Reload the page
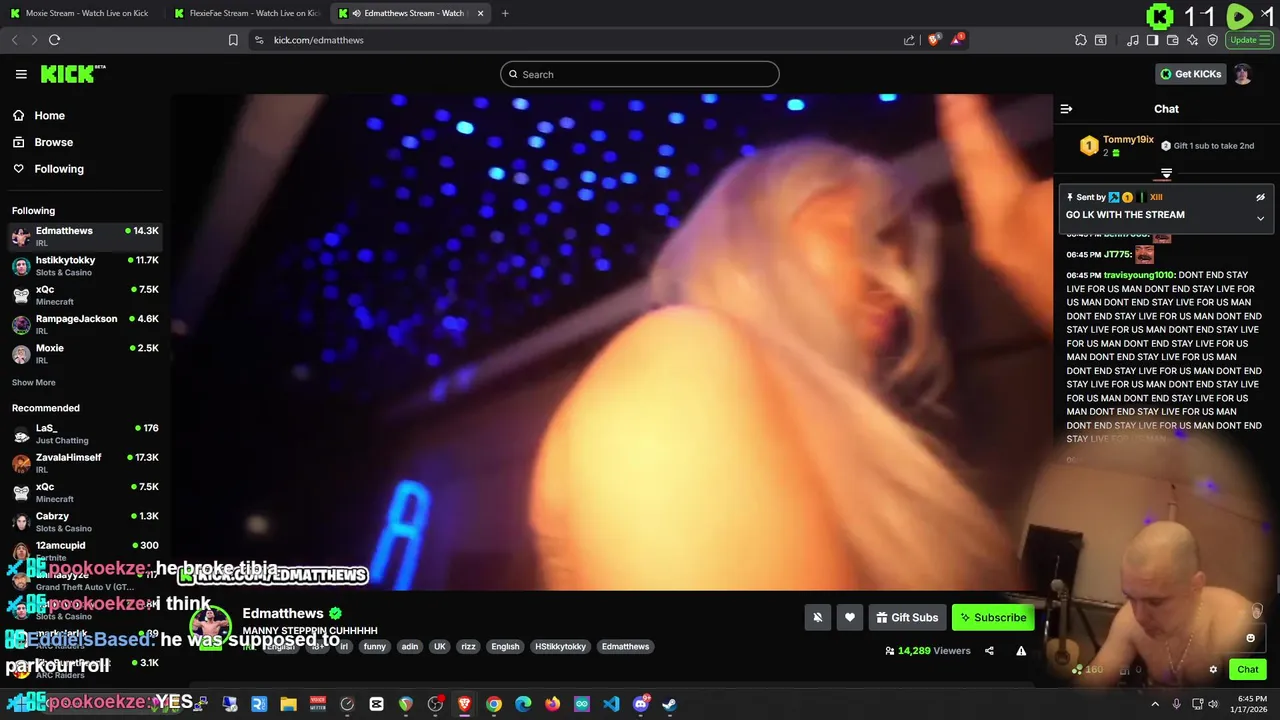 [x=54, y=40]
